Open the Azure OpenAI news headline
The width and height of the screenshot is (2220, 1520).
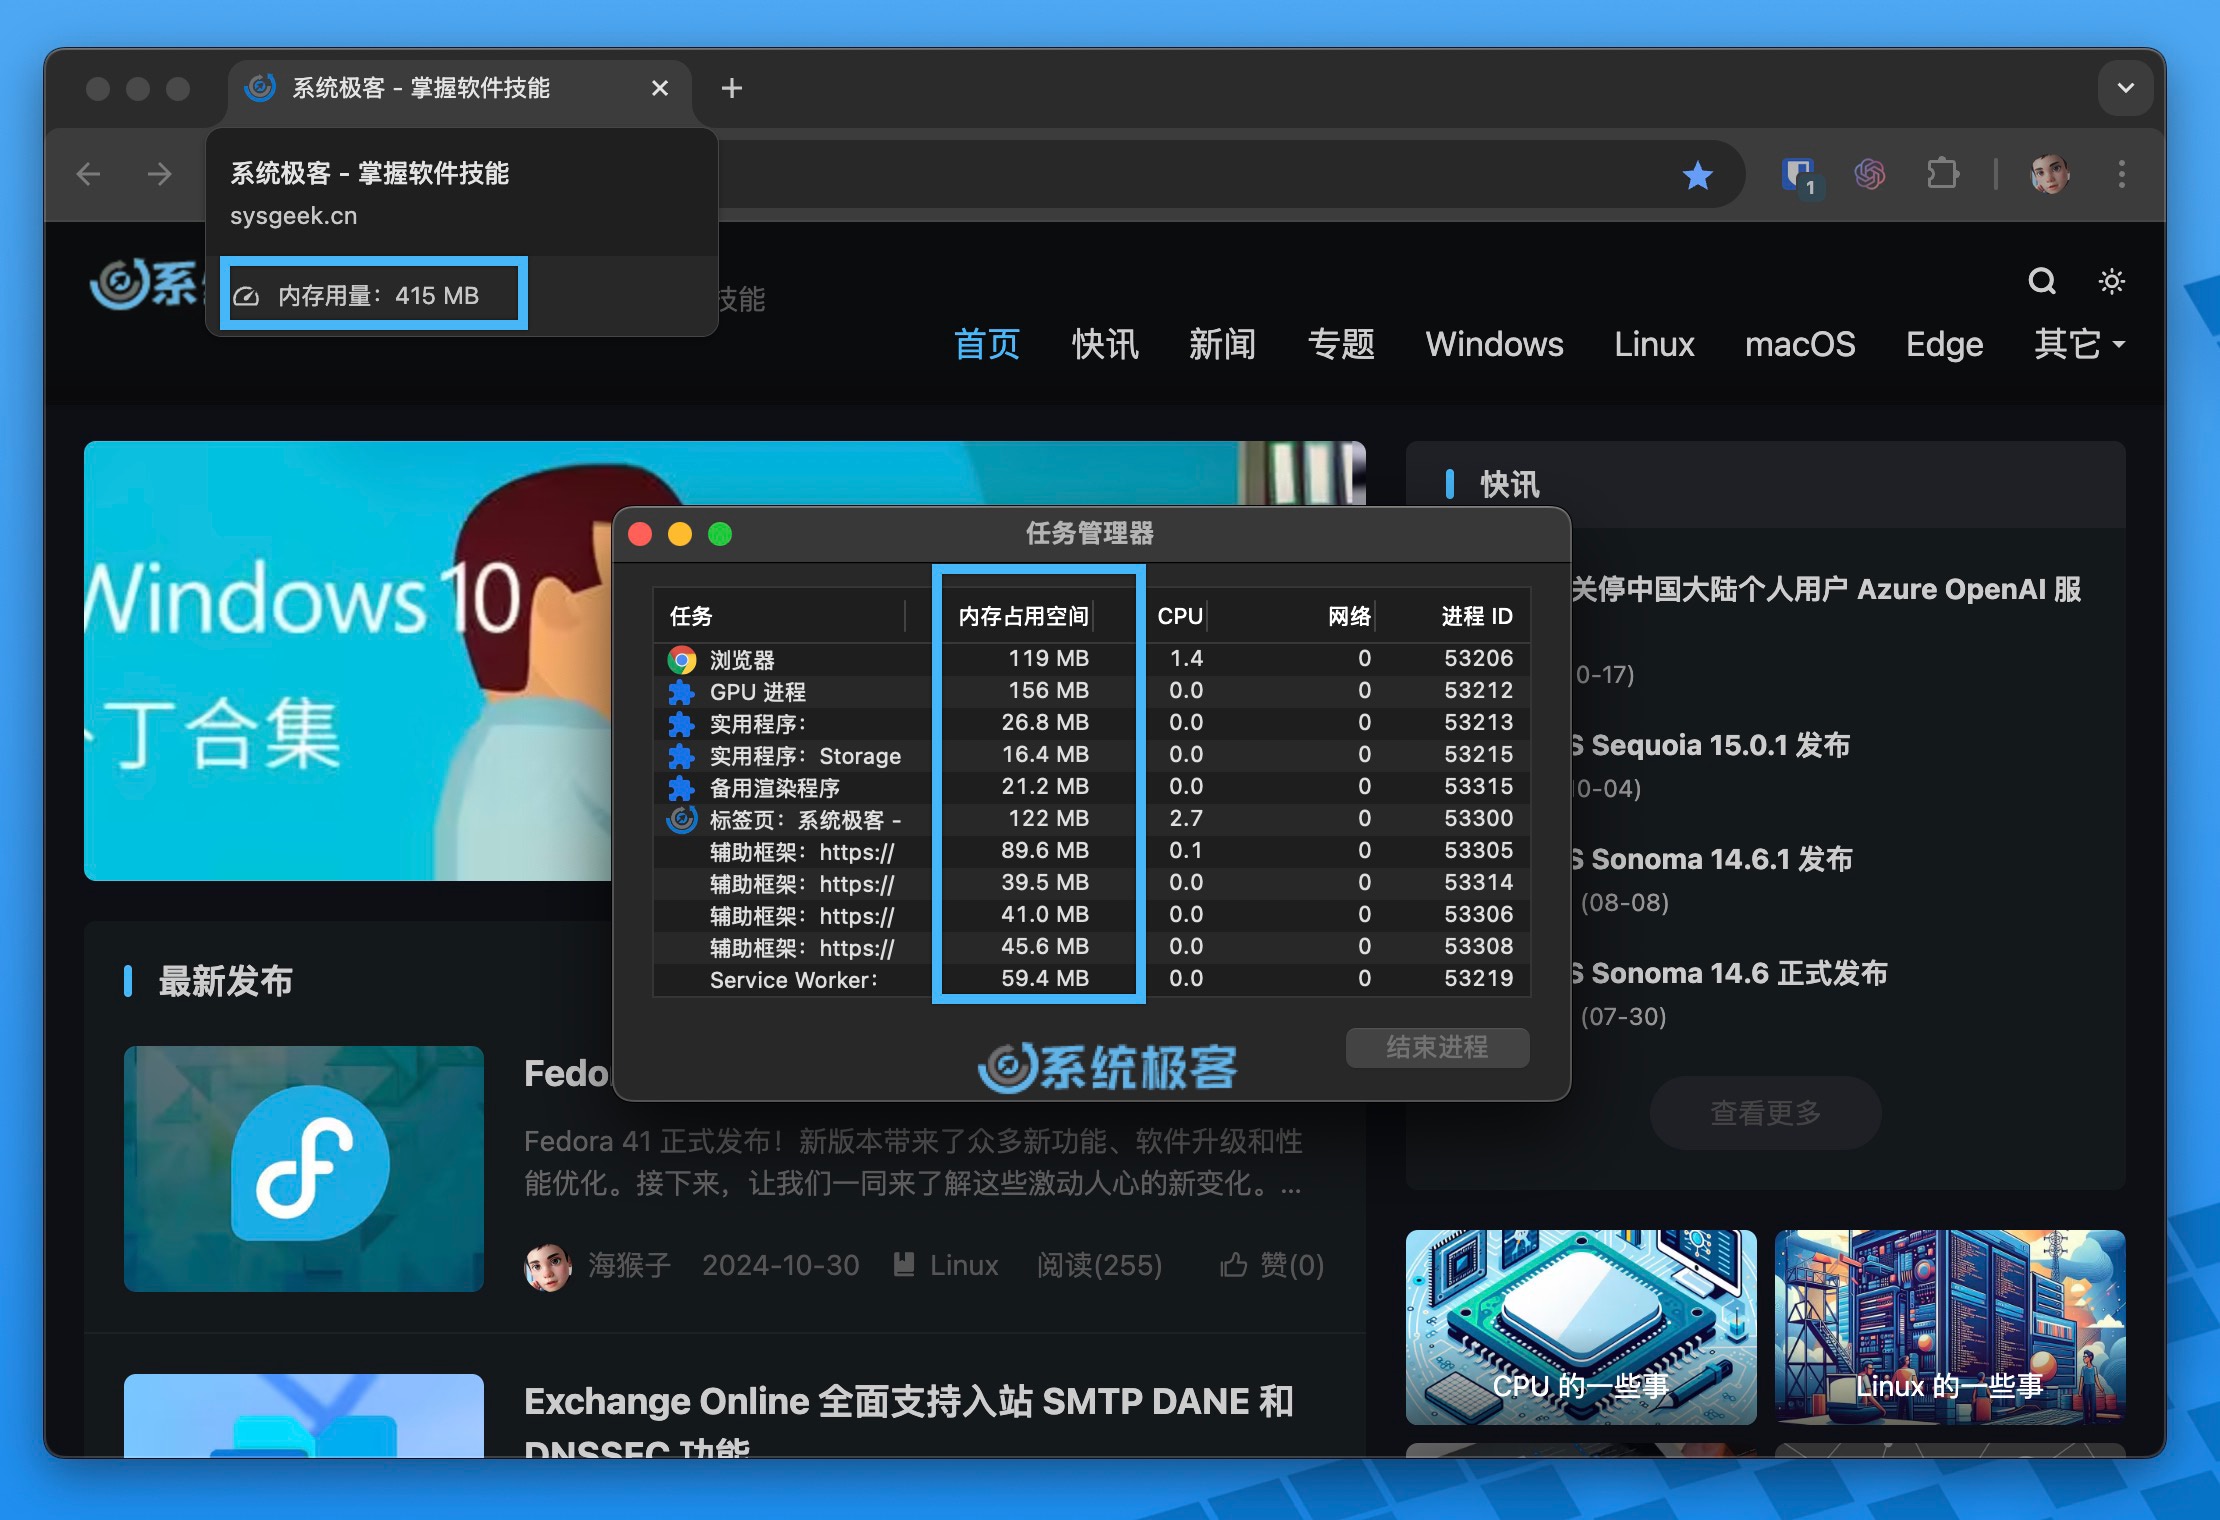coord(1827,589)
